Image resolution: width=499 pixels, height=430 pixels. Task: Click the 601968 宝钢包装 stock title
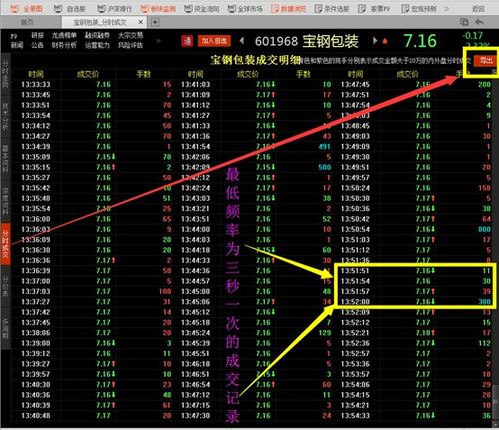click(x=306, y=41)
